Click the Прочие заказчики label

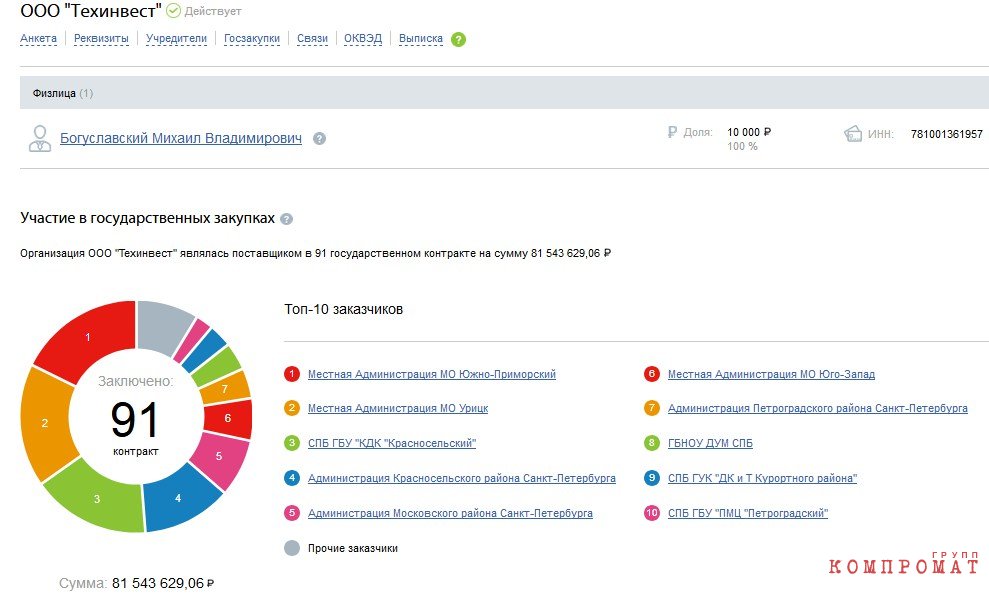point(353,548)
